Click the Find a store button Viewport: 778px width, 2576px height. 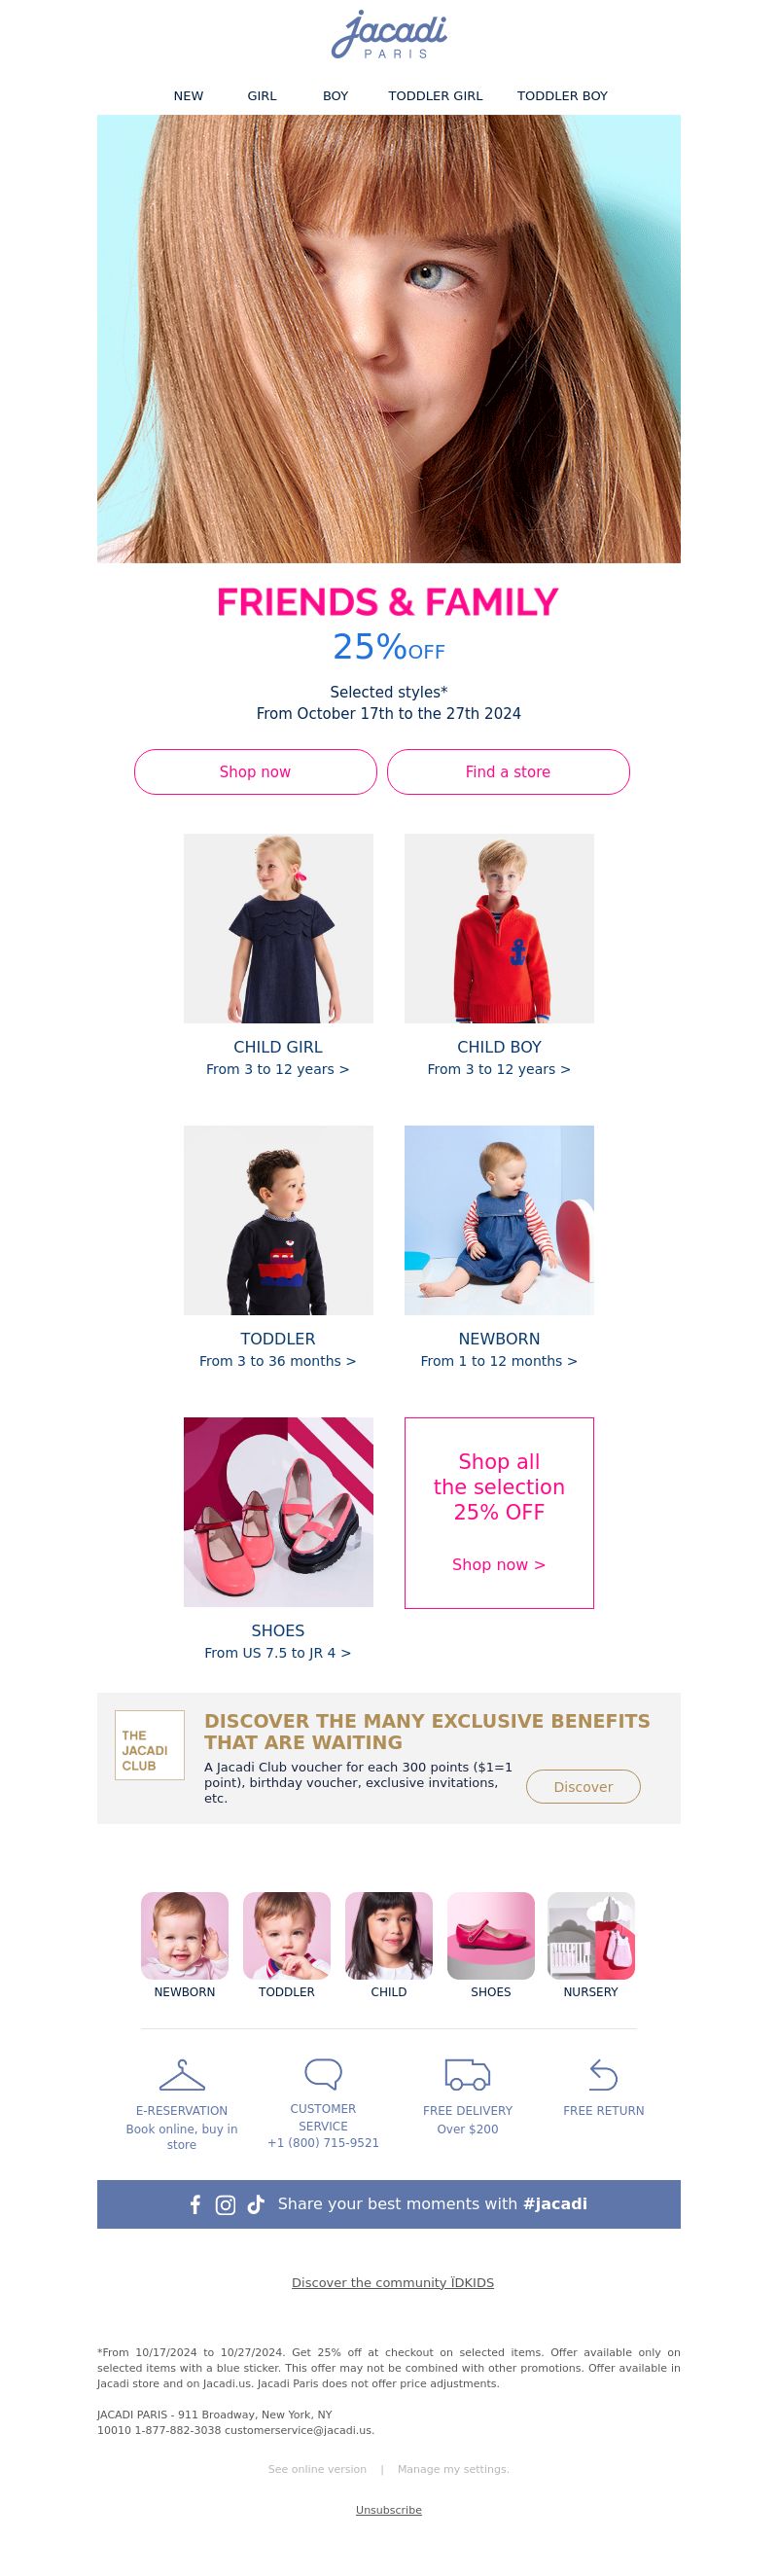click(x=508, y=772)
